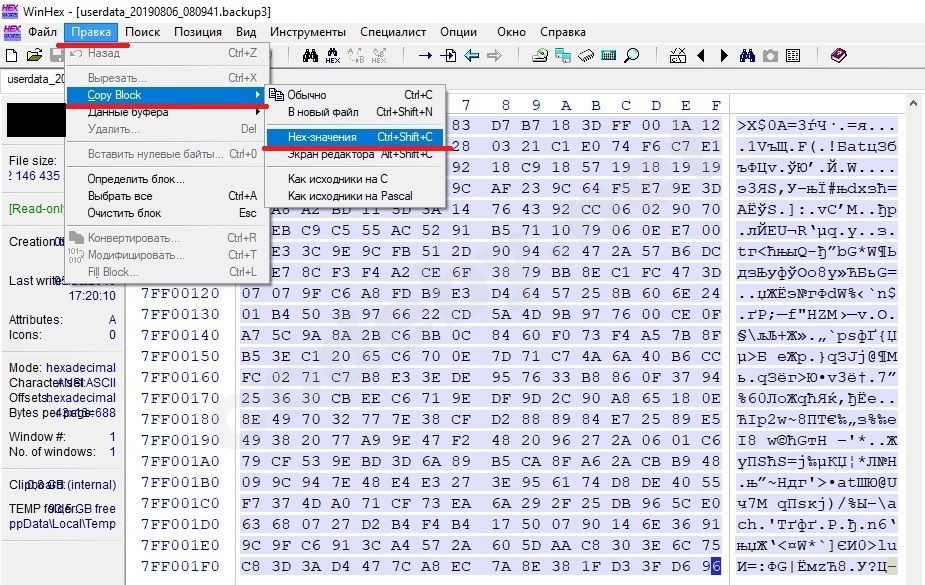Close the open Правка menu
The width and height of the screenshot is (925, 585).
[91, 32]
